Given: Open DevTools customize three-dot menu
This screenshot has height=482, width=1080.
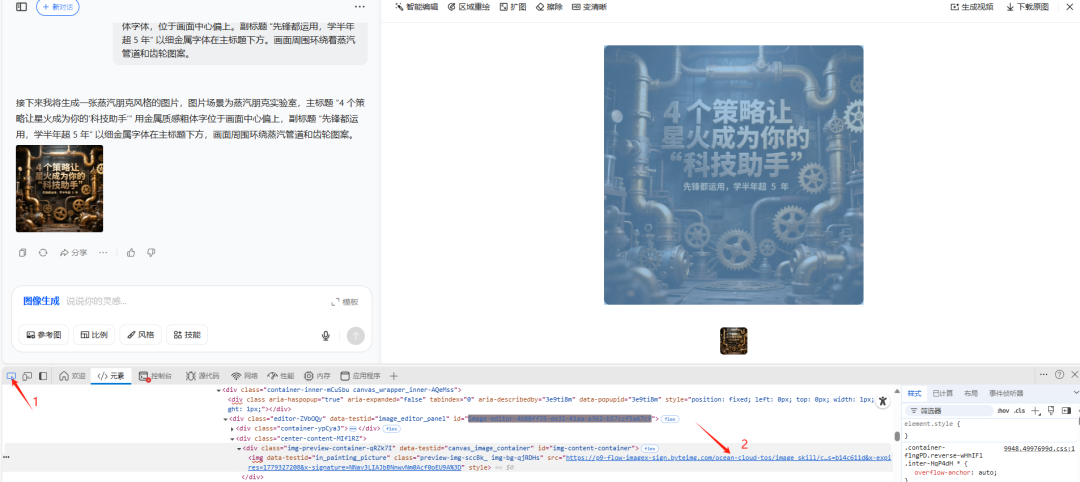Looking at the screenshot, I should coord(1044,374).
